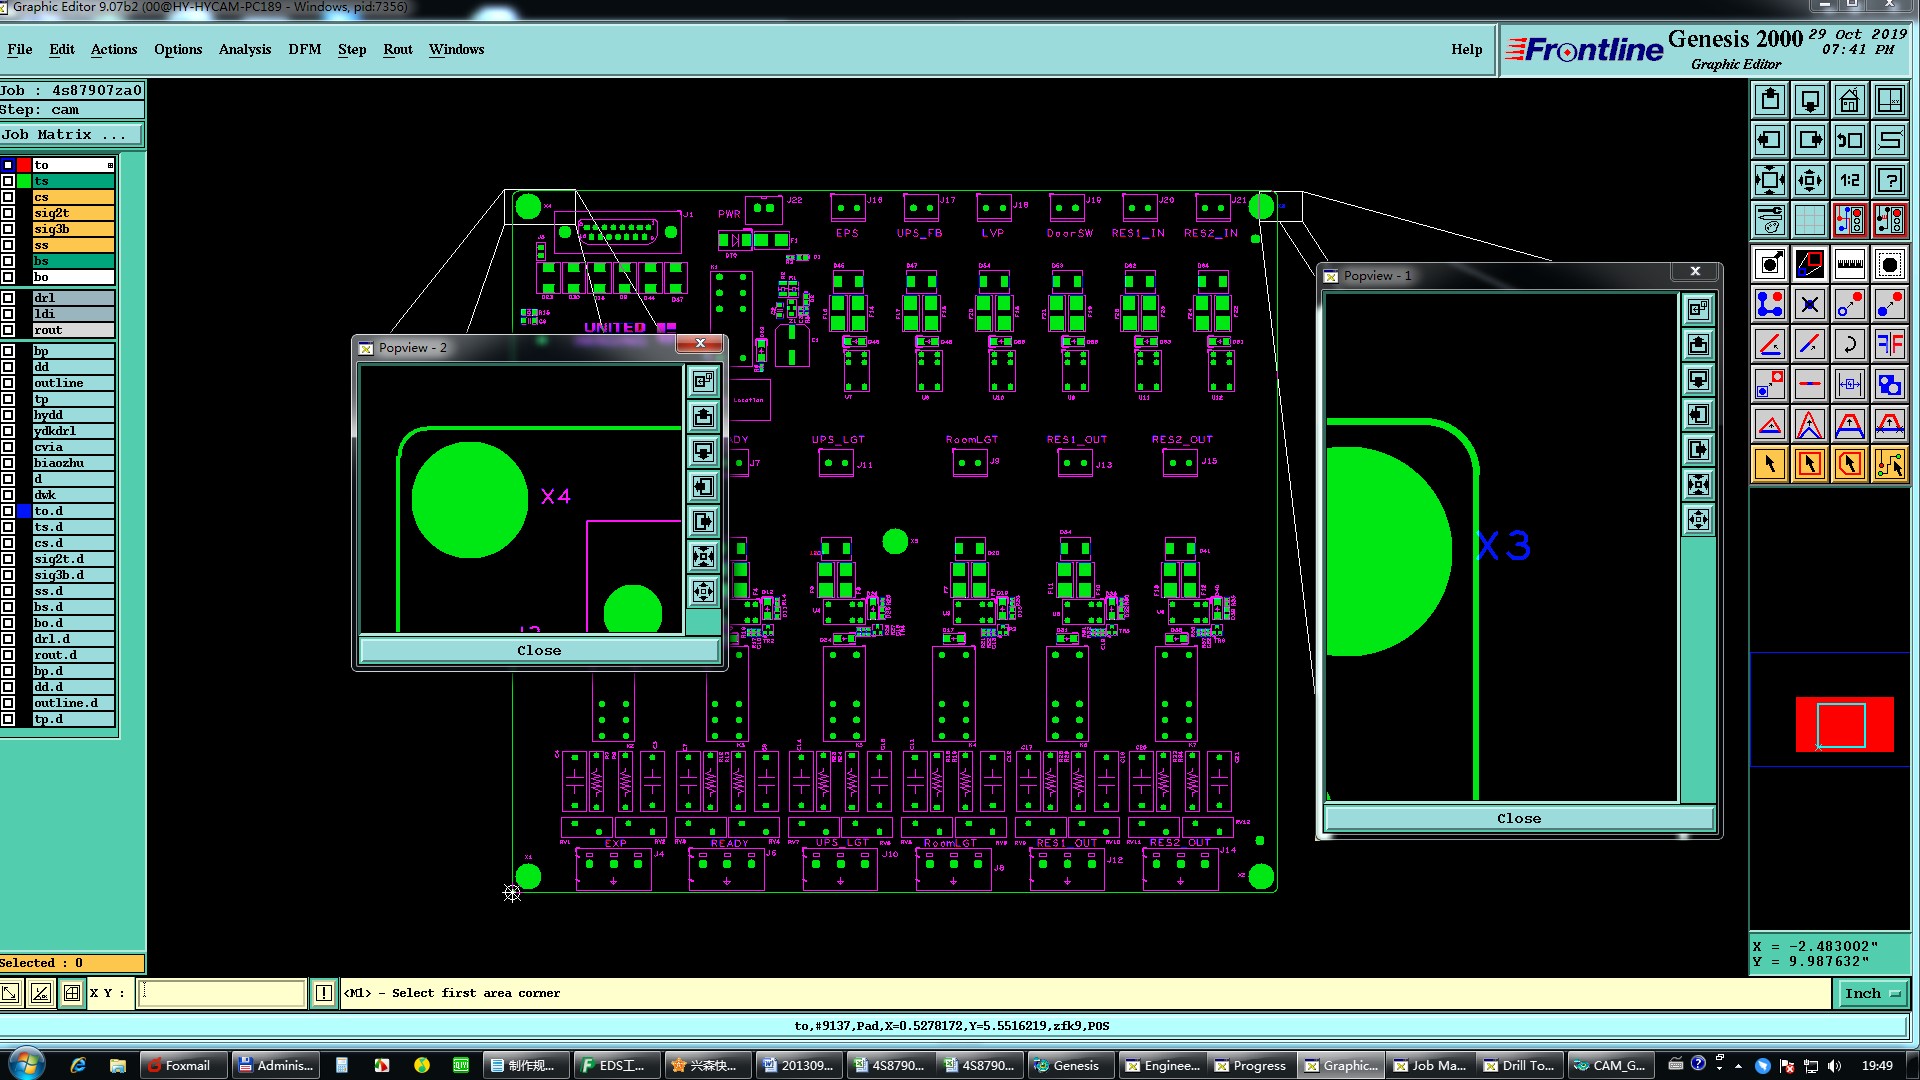
Task: Click the pan left view icon
Action: pos(1770,140)
